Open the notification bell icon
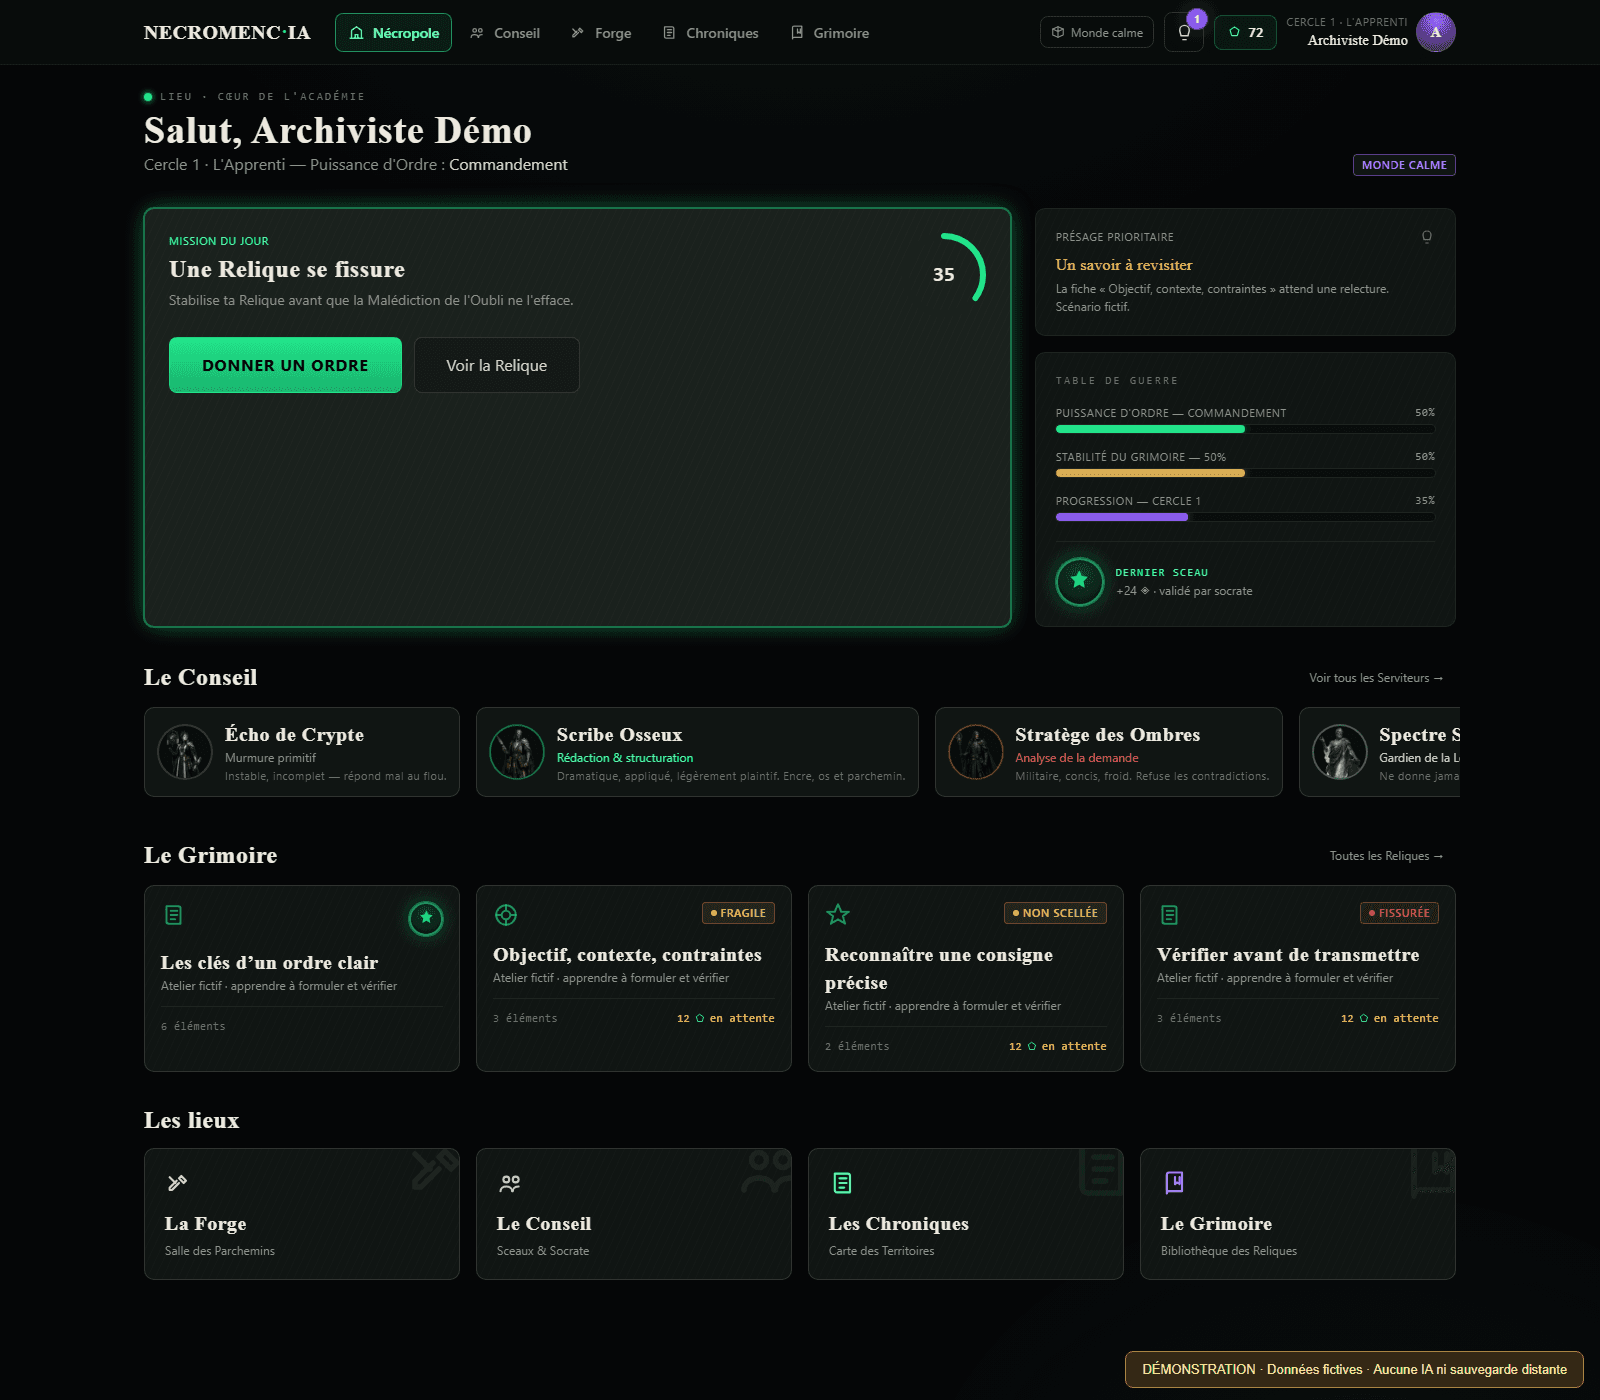Screen dimensions: 1600x1400 [1184, 32]
